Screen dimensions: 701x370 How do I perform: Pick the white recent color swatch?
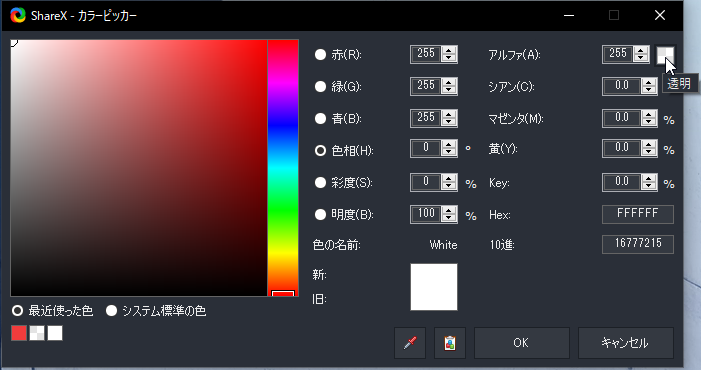(55, 333)
